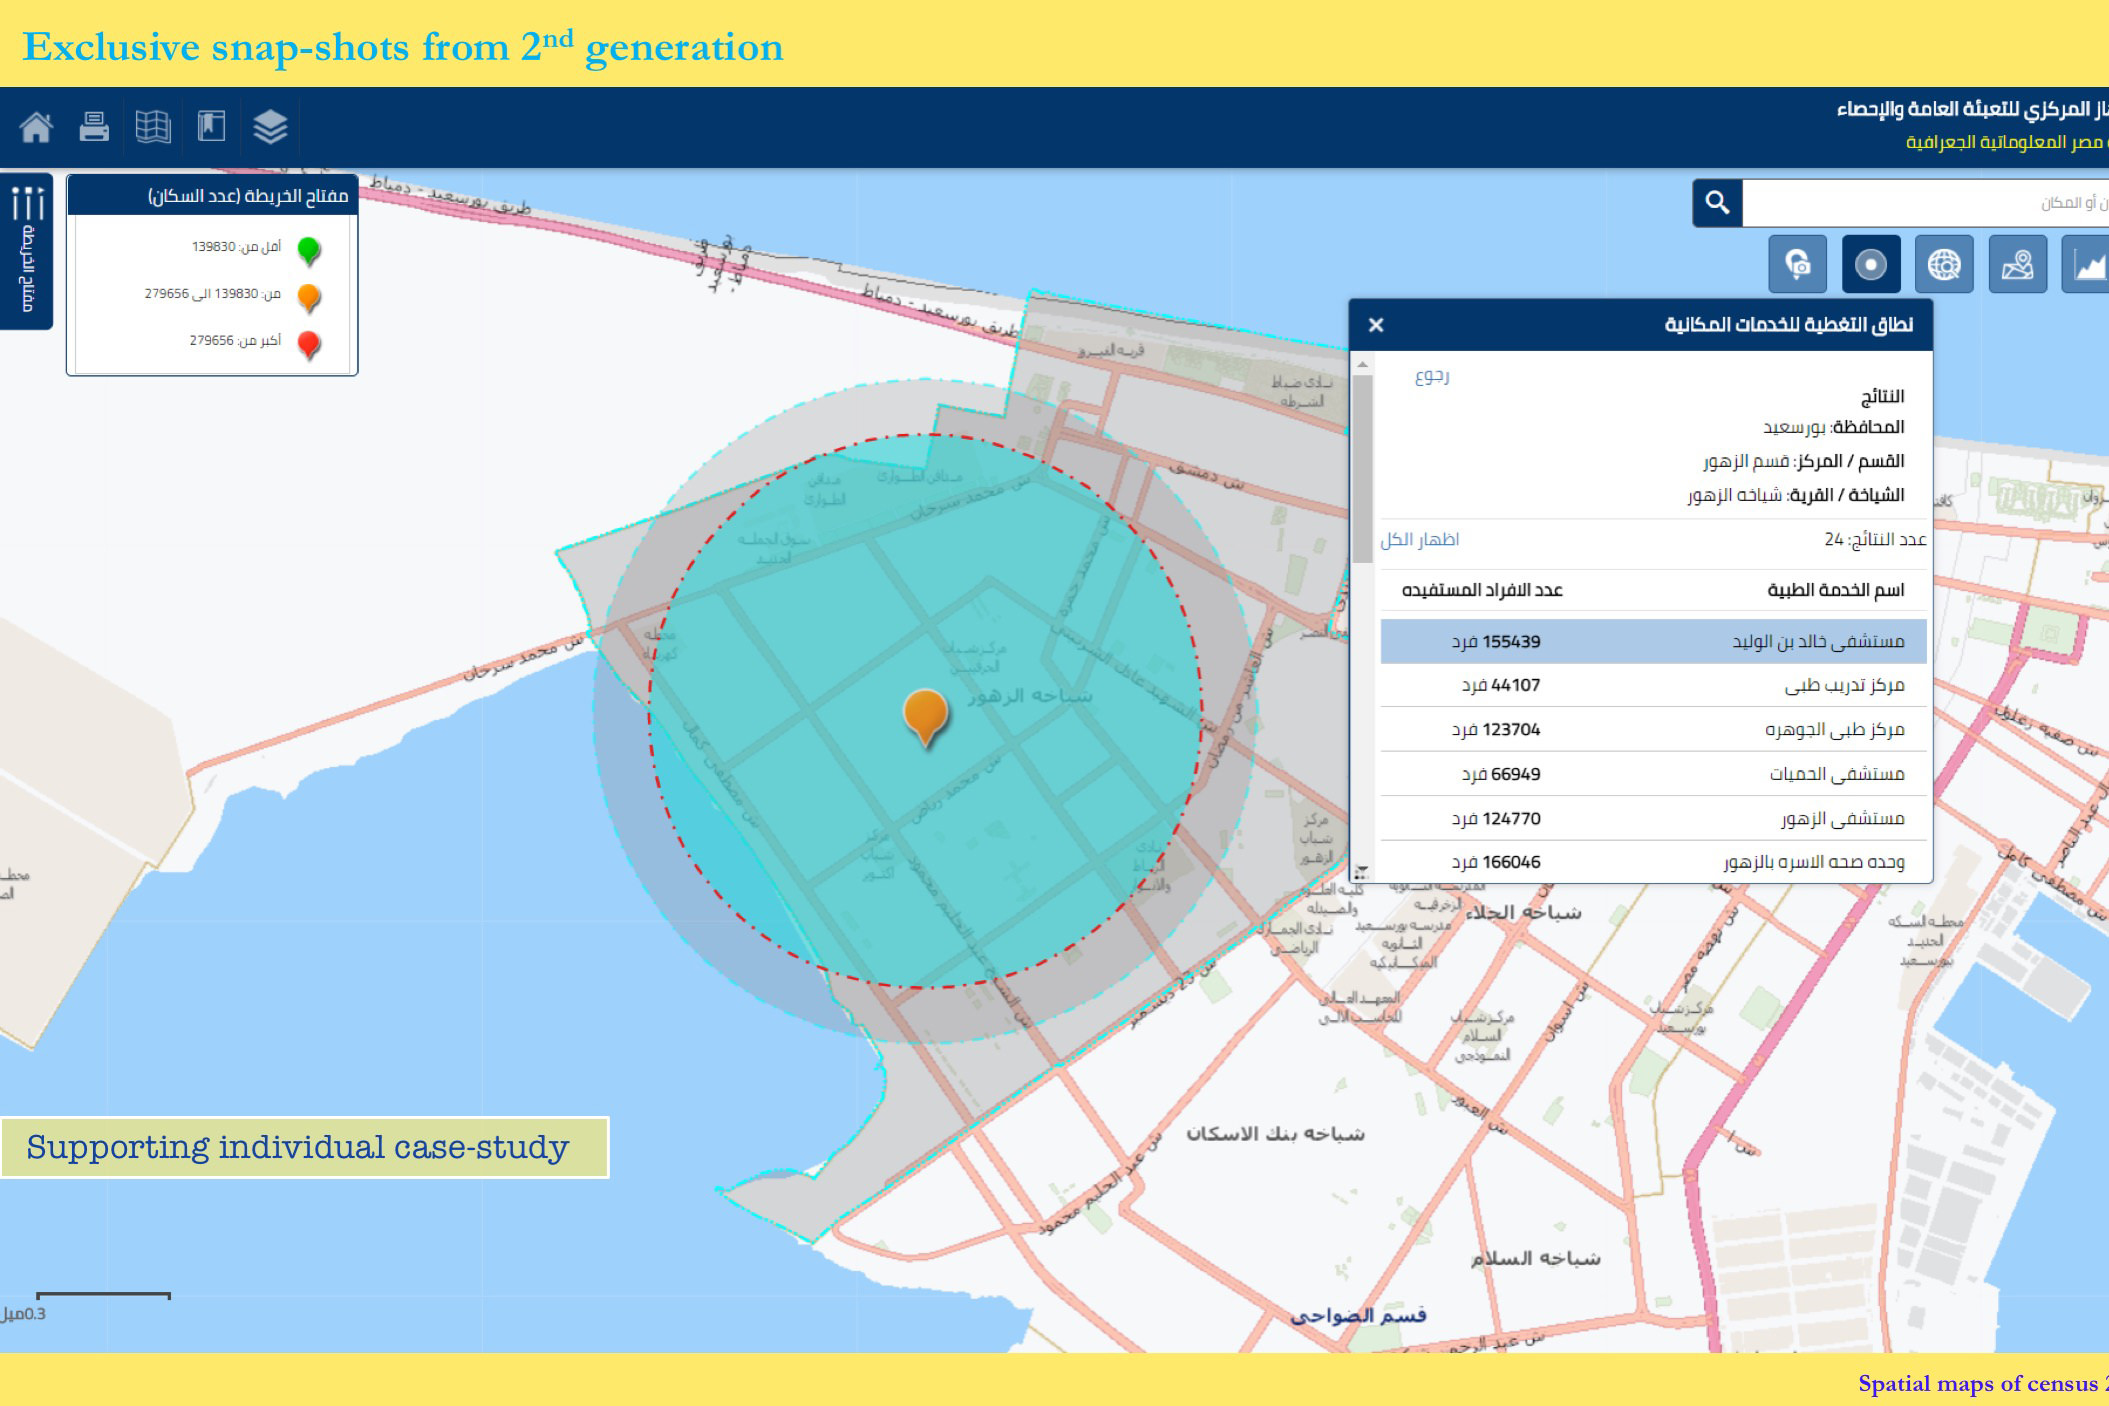This screenshot has width=2109, height=1406.
Task: Click the Home icon in toolbar
Action: (x=36, y=127)
